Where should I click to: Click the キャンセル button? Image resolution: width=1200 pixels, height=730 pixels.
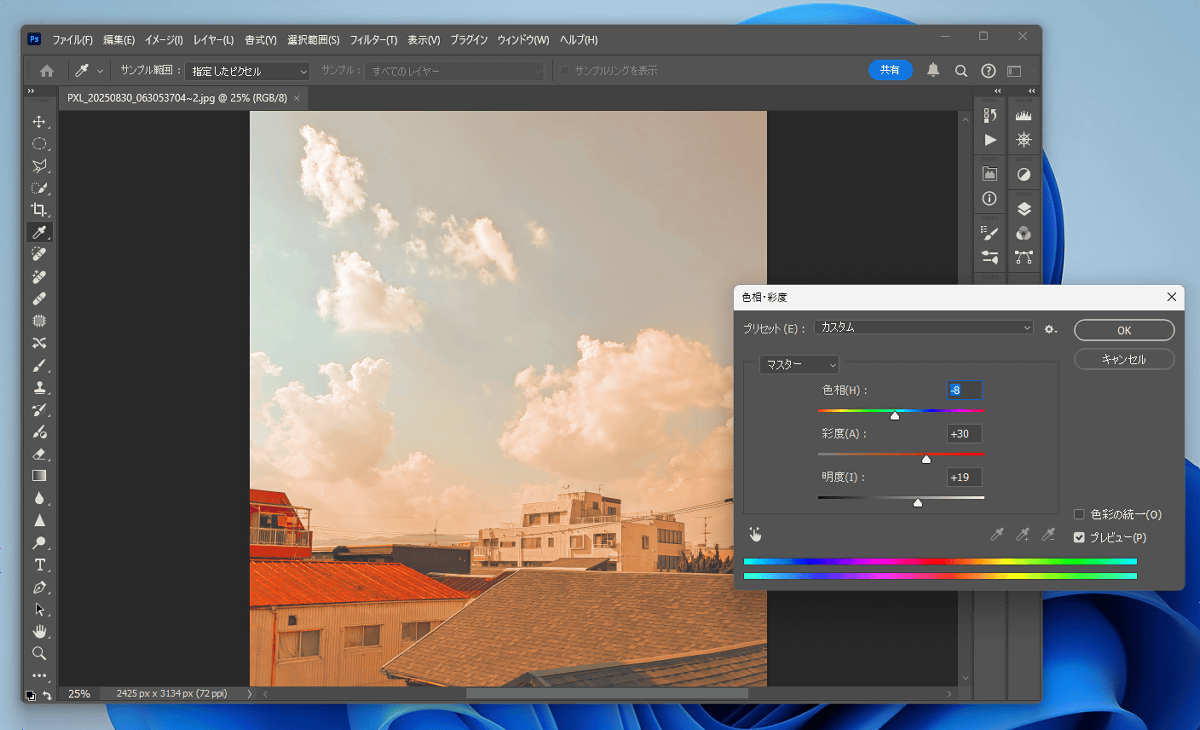[1124, 359]
